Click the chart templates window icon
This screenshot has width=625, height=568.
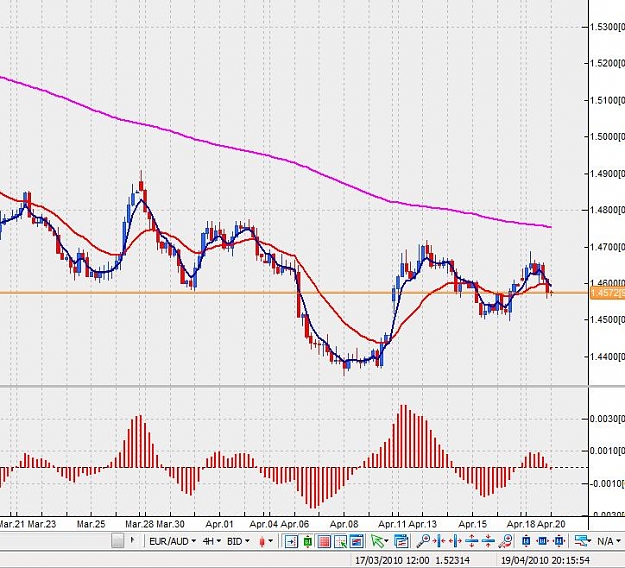coord(401,541)
